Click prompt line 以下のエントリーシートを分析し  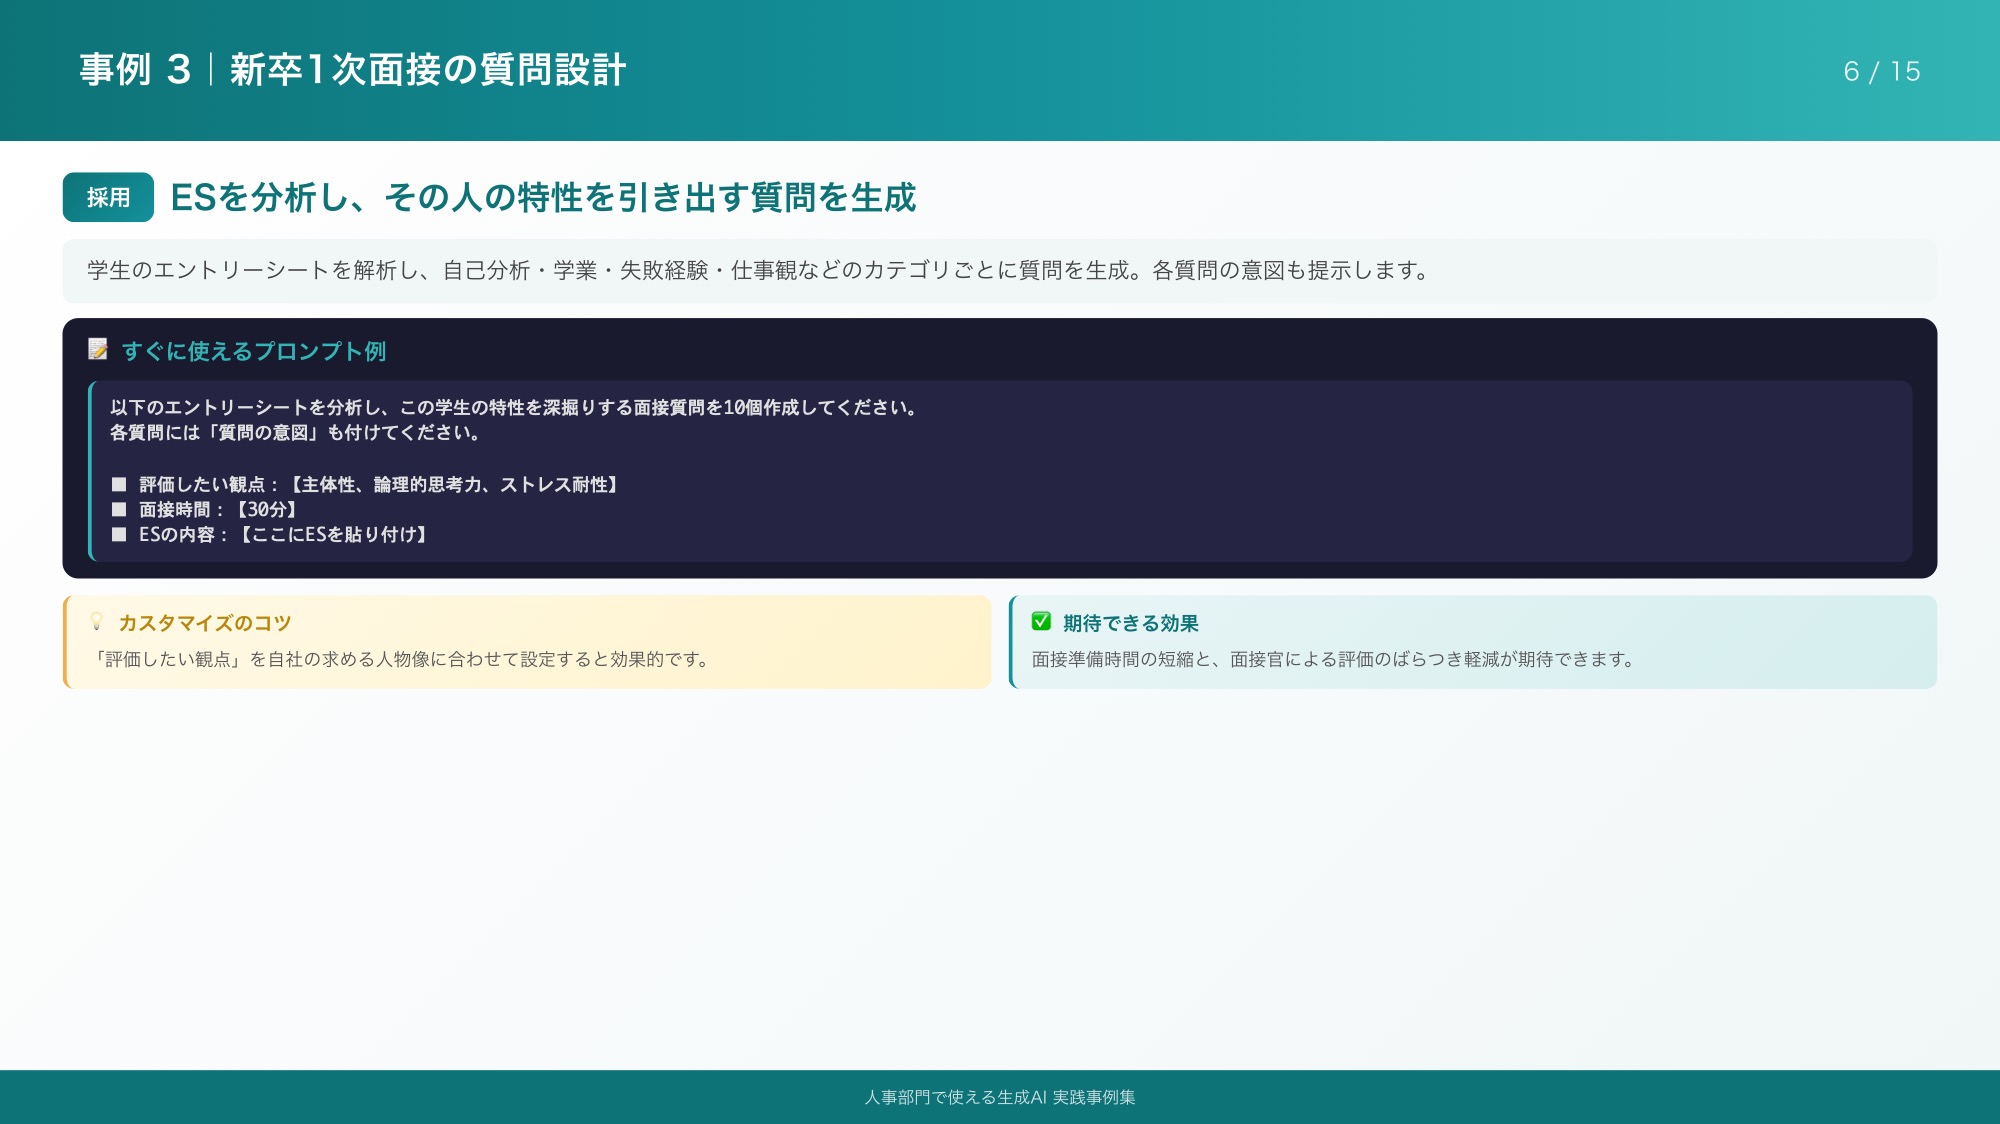click(515, 407)
